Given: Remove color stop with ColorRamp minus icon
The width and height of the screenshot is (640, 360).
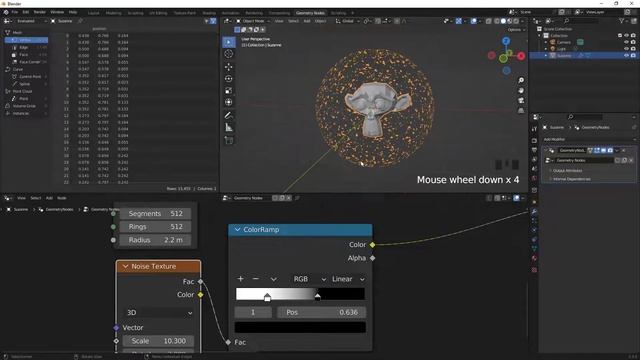Looking at the screenshot, I should [256, 279].
